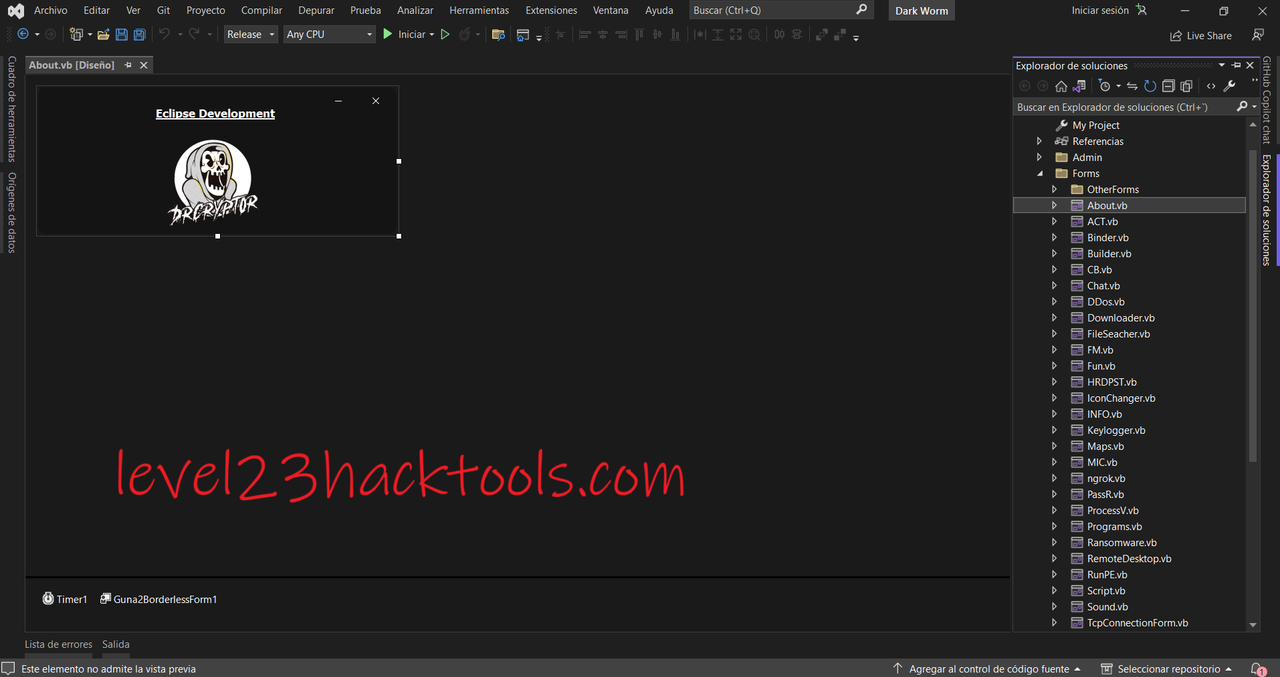Click the feedback person icon near Live Share
This screenshot has width=1280, height=677.
point(1258,35)
